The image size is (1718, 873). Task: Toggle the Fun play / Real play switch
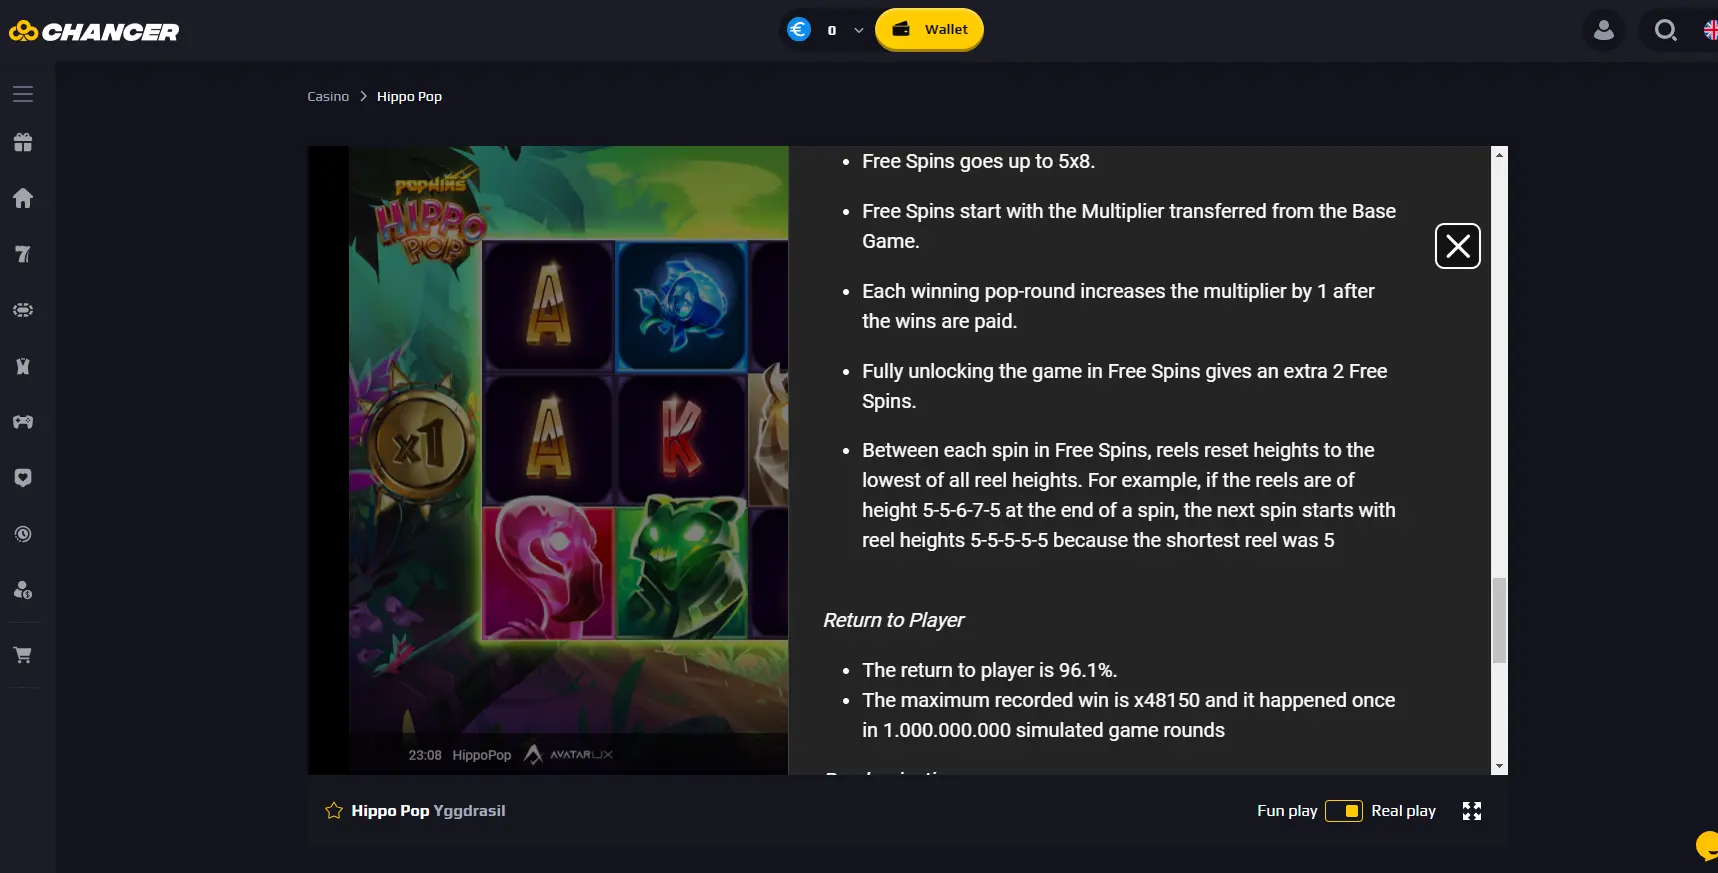coord(1344,811)
